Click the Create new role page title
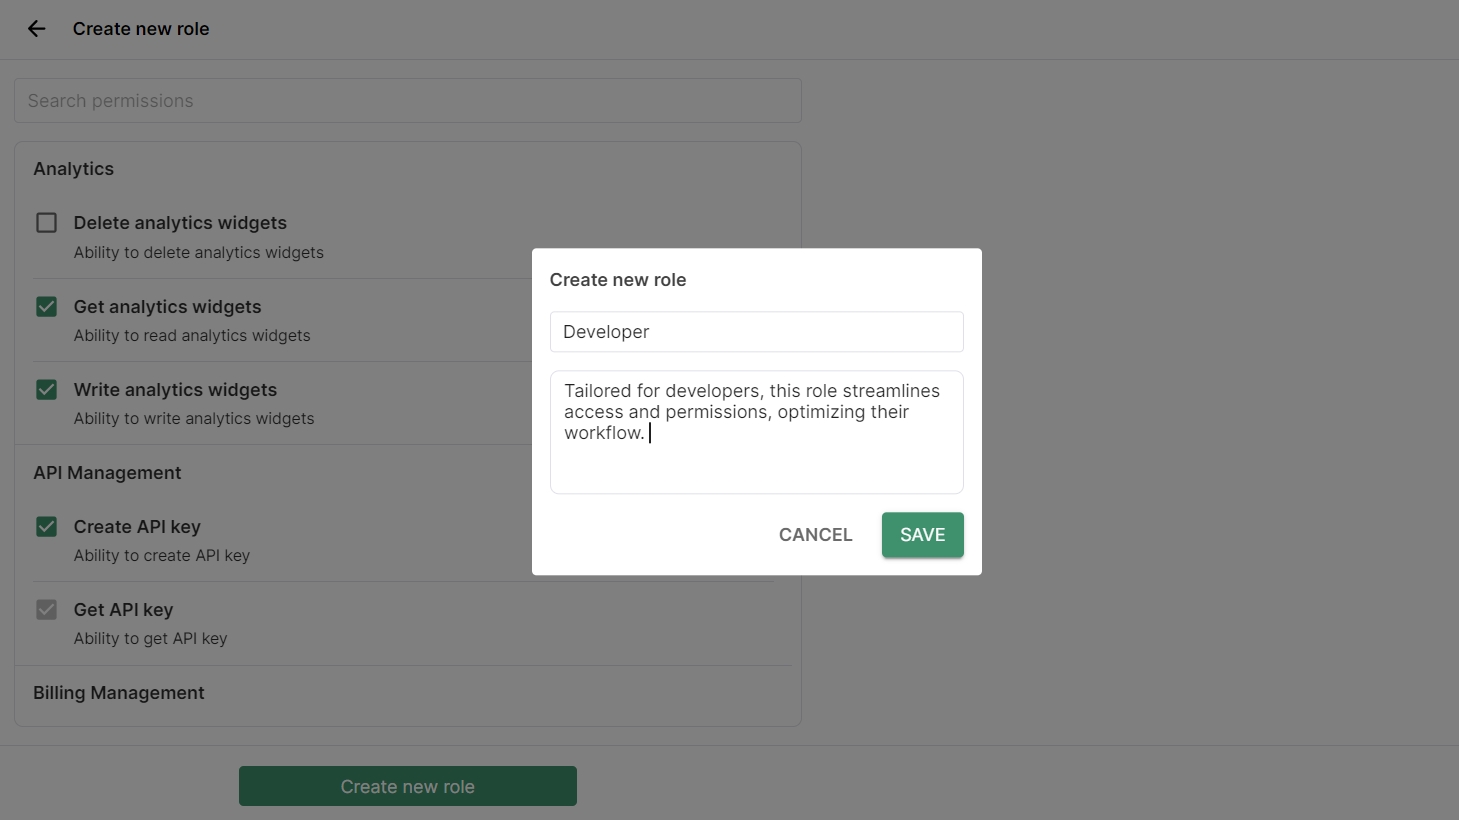 click(x=141, y=29)
